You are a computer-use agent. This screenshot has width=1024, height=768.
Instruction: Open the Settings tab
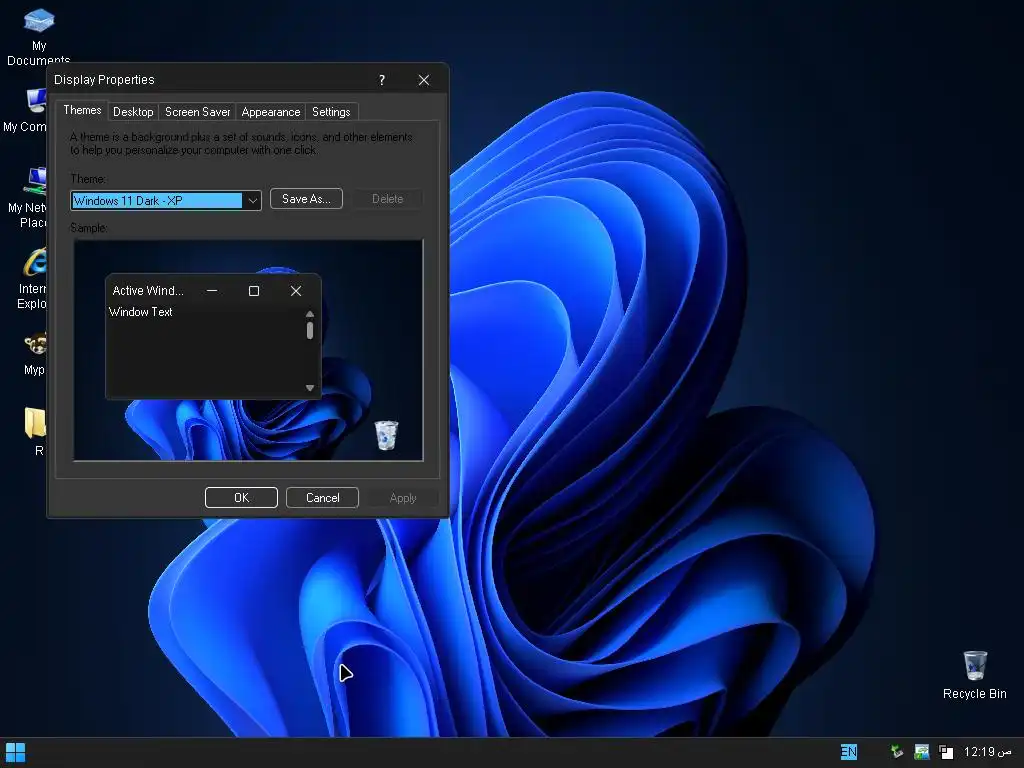[331, 112]
